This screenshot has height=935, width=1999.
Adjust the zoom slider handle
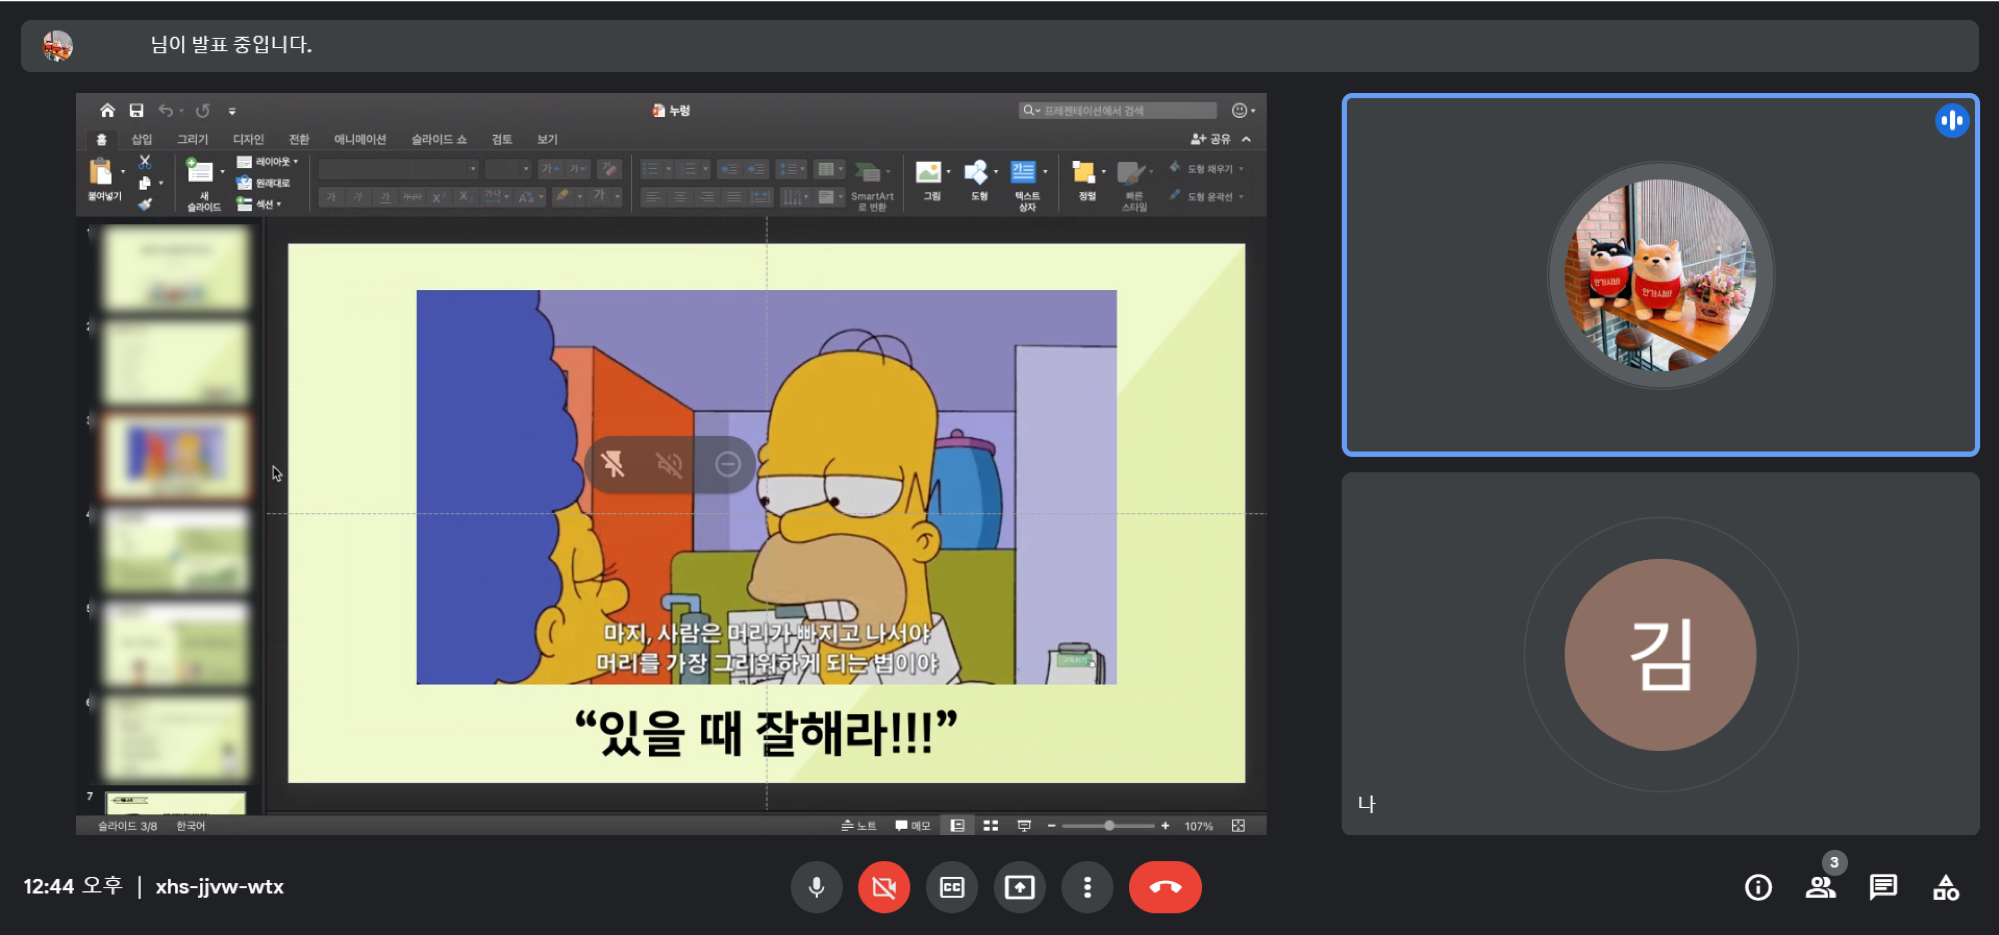coord(1109,826)
